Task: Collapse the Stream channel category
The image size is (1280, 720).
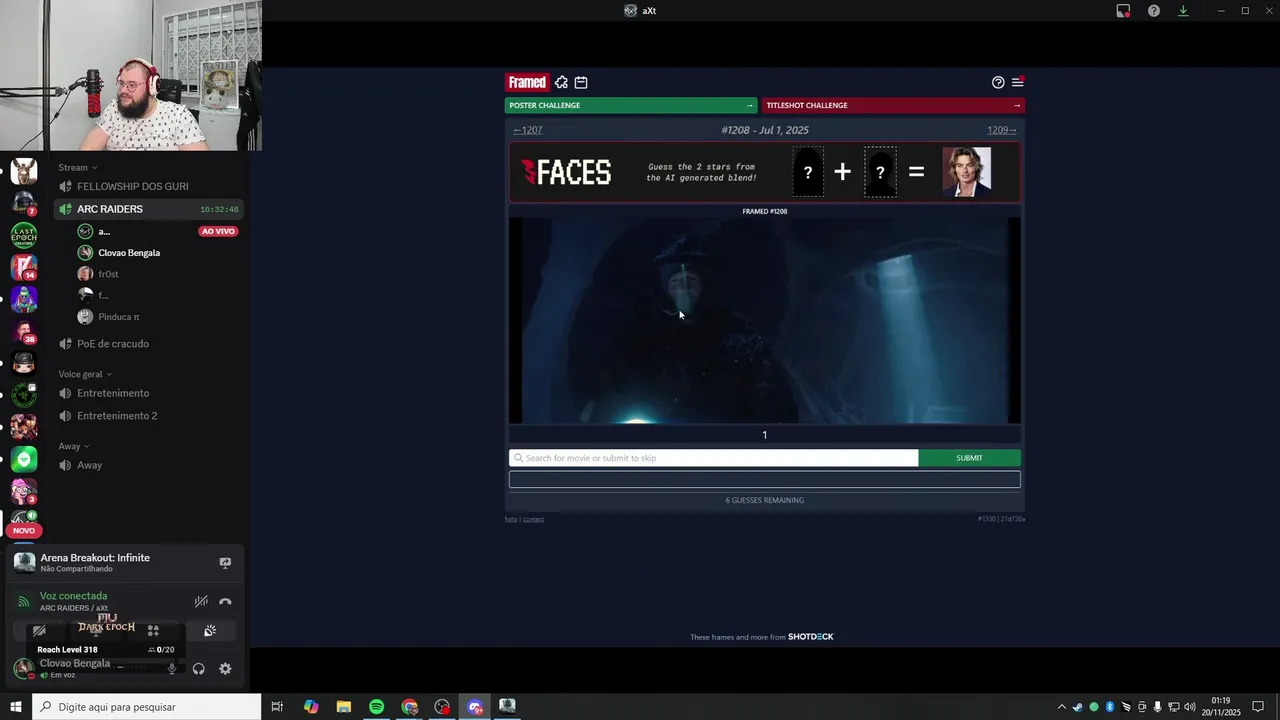Action: (77, 167)
